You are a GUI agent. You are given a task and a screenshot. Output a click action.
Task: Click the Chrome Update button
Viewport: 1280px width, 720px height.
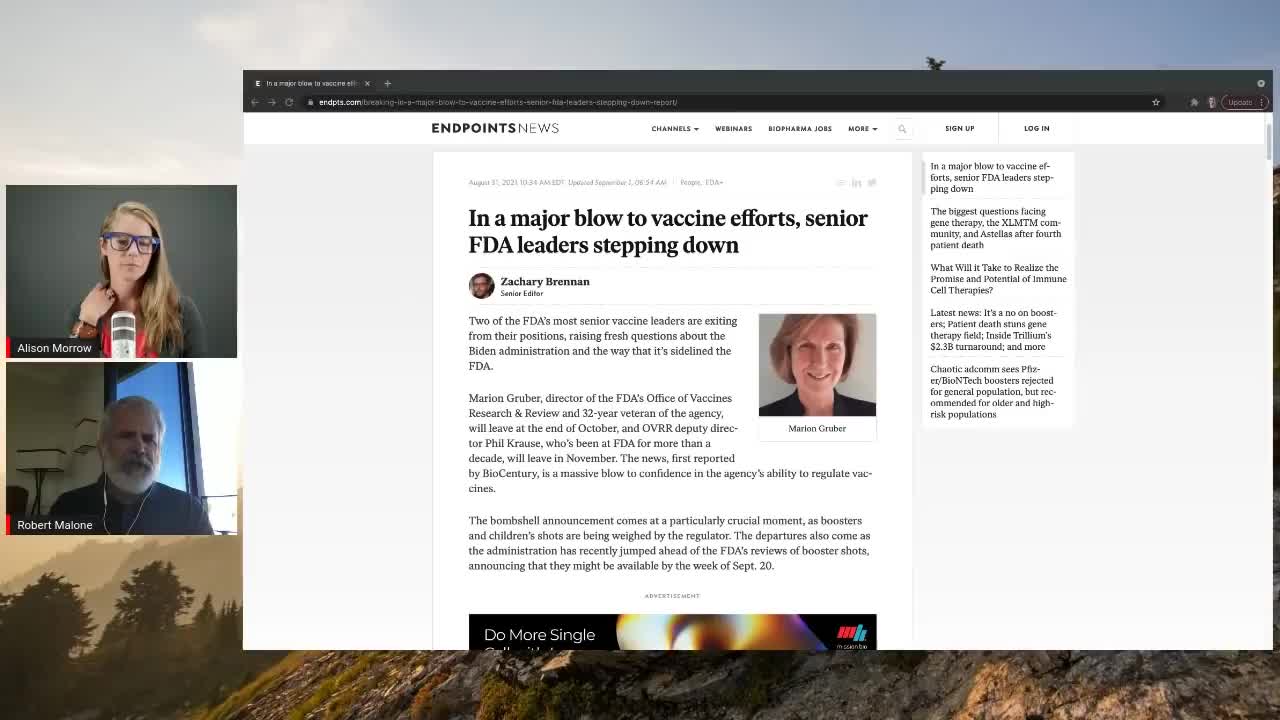[1246, 102]
